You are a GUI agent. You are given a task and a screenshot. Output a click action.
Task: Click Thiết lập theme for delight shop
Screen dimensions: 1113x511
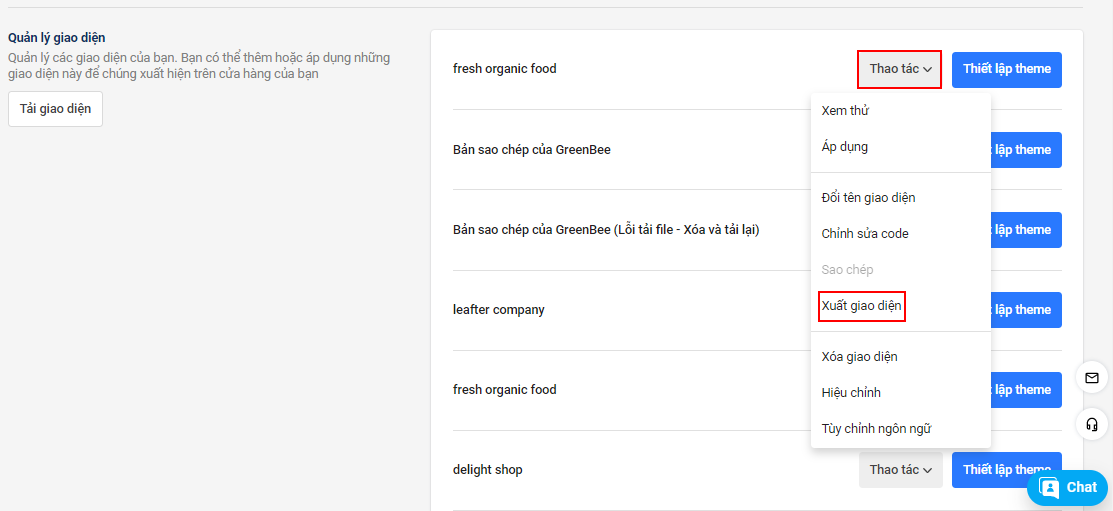1007,470
